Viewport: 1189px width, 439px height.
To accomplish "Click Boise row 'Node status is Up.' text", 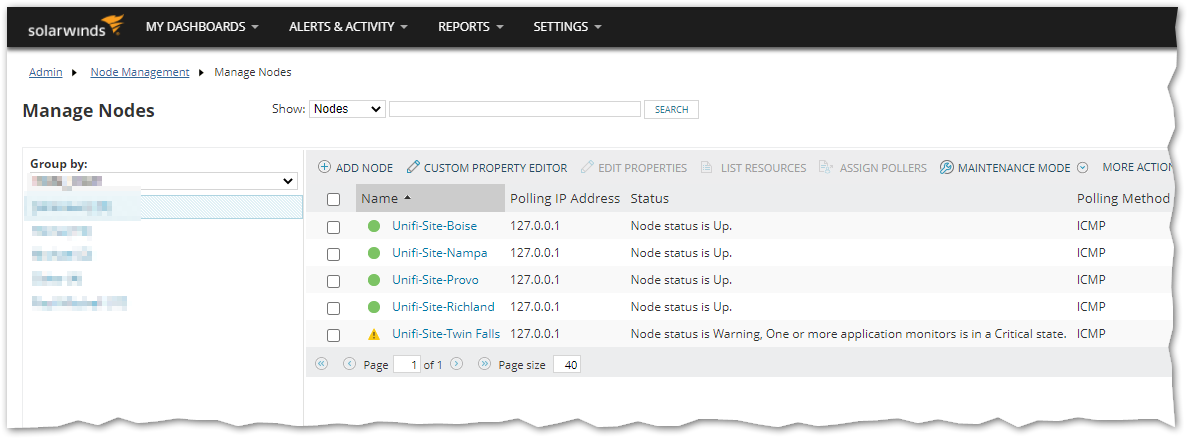I will tap(681, 226).
